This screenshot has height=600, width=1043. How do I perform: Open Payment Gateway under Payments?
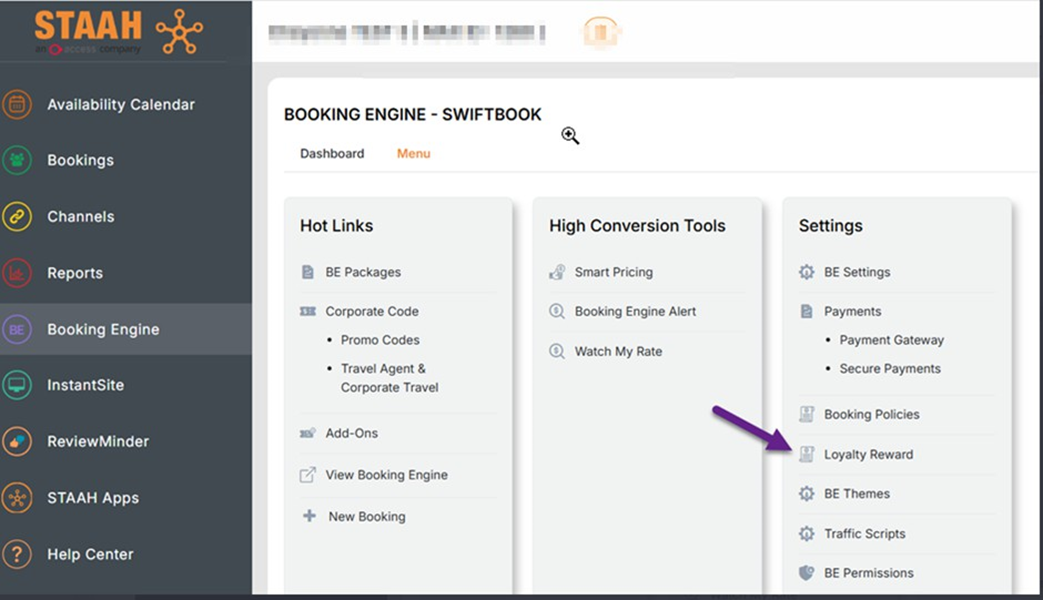pos(891,340)
